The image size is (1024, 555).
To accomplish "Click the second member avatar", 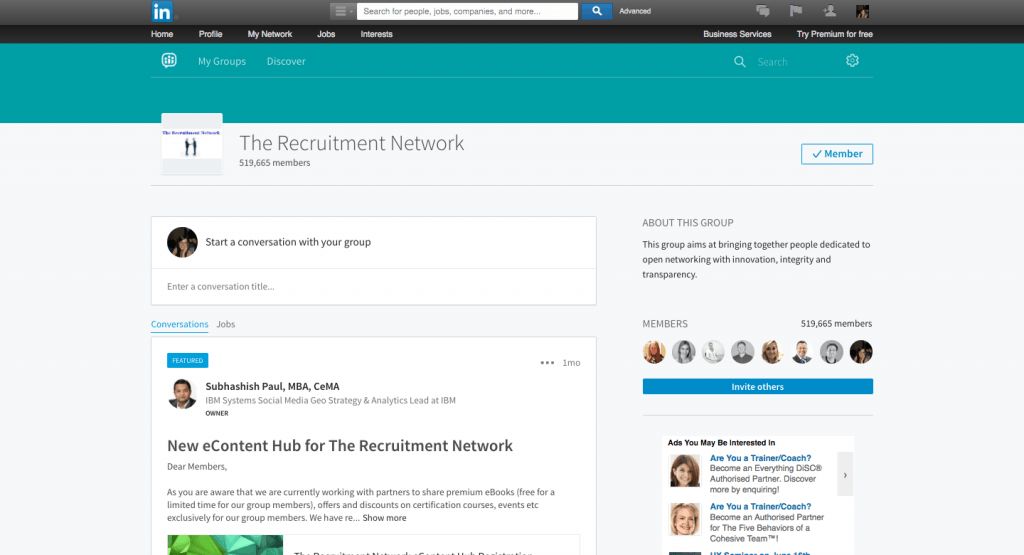I will click(x=684, y=352).
